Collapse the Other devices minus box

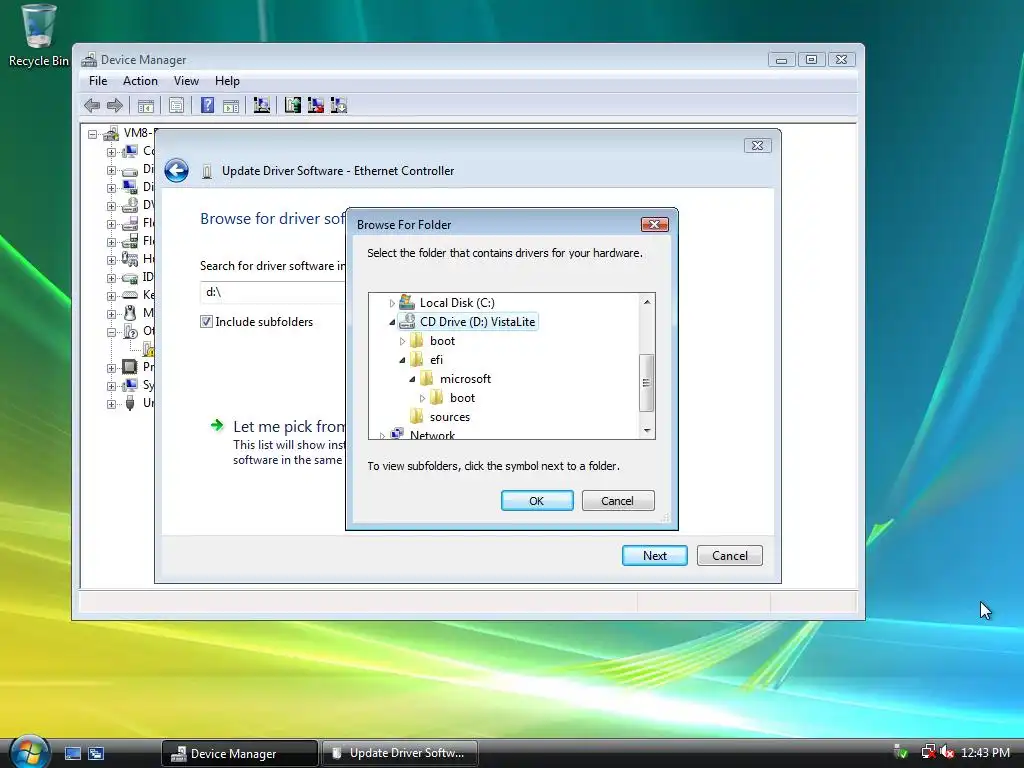point(112,332)
